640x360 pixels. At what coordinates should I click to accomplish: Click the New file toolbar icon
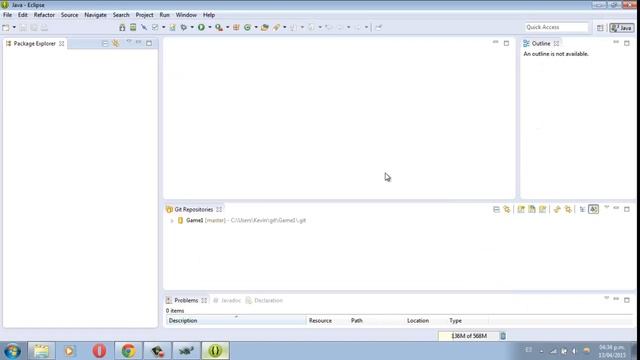[6, 28]
